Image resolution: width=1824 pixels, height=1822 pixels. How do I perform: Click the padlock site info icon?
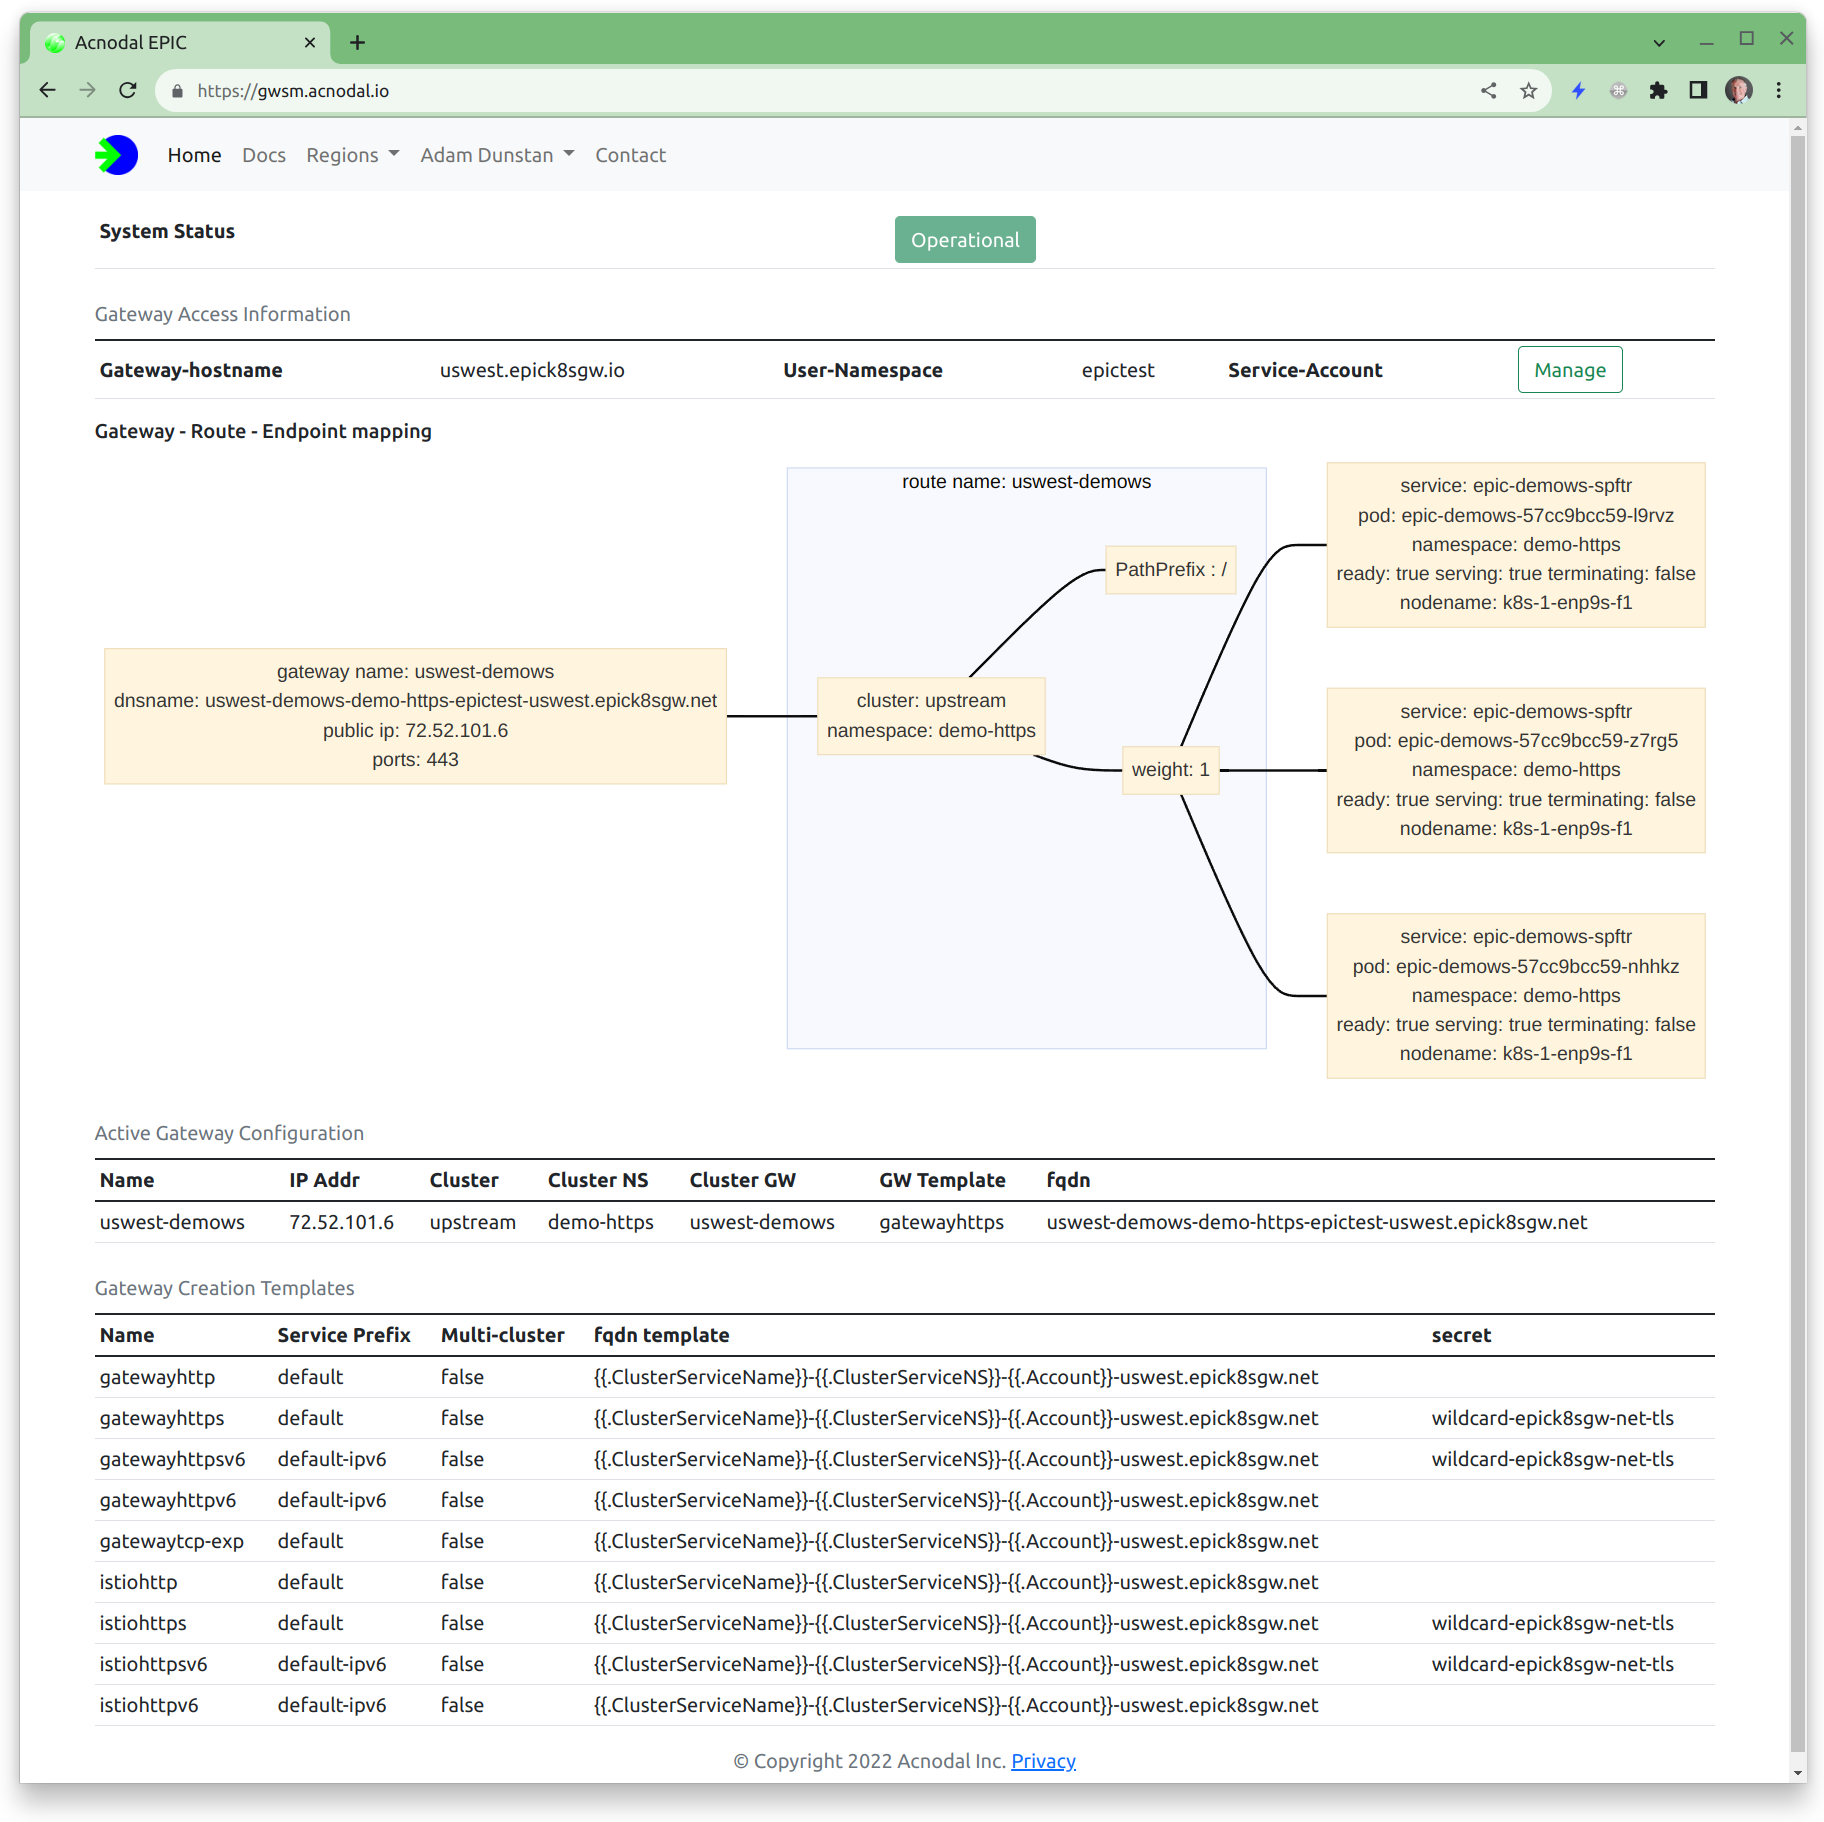tap(178, 91)
